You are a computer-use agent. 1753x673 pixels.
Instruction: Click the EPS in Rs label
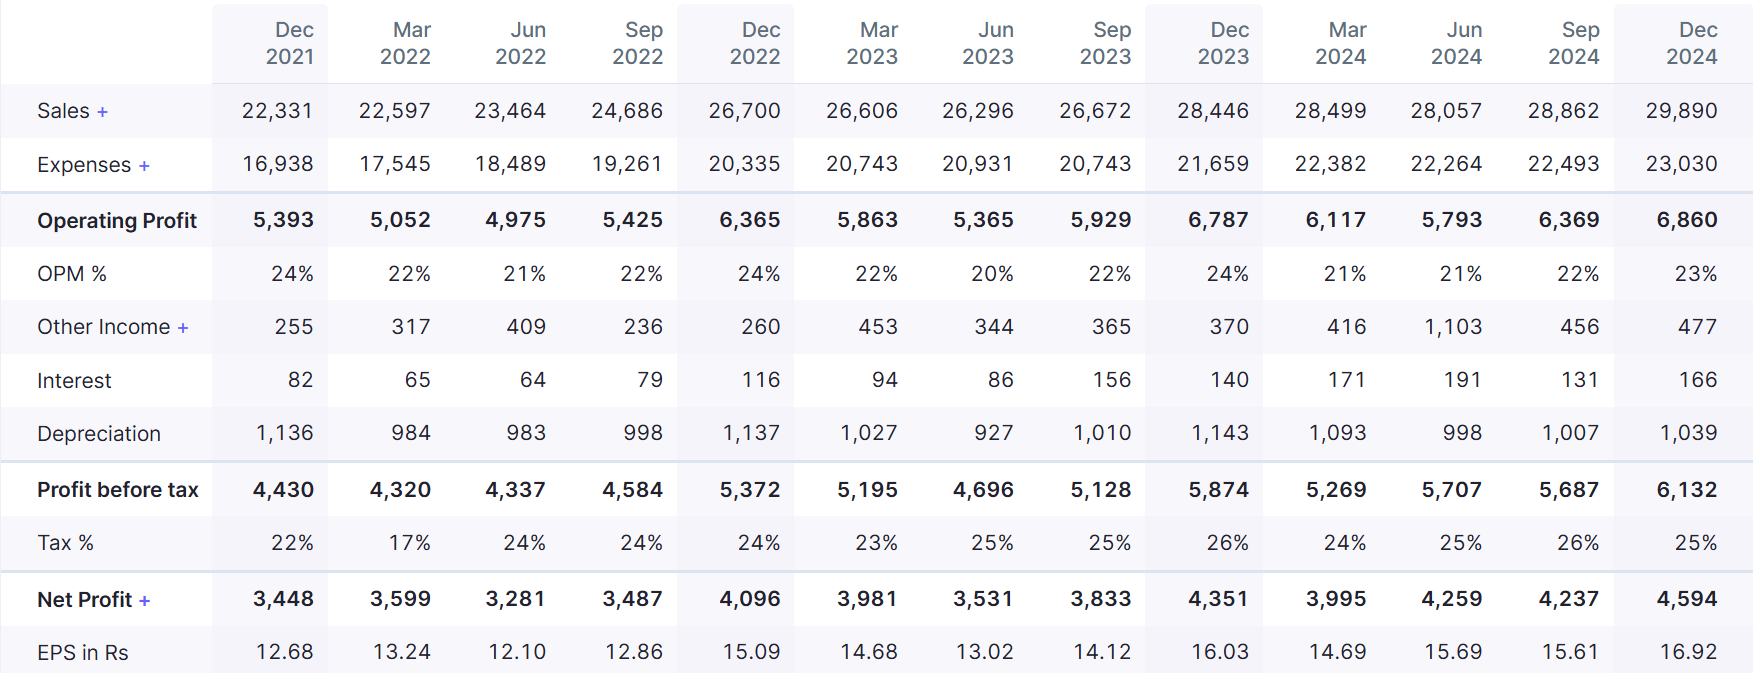coord(83,653)
